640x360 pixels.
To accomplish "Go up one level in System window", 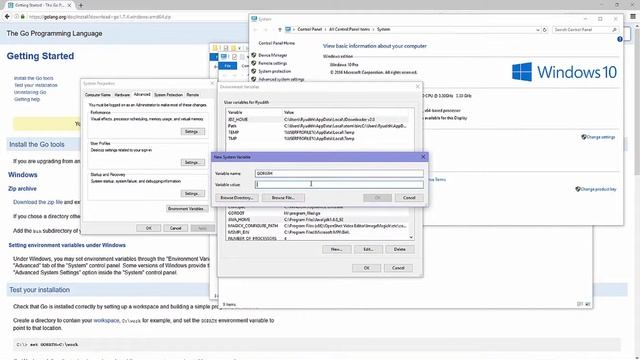I will coord(280,29).
